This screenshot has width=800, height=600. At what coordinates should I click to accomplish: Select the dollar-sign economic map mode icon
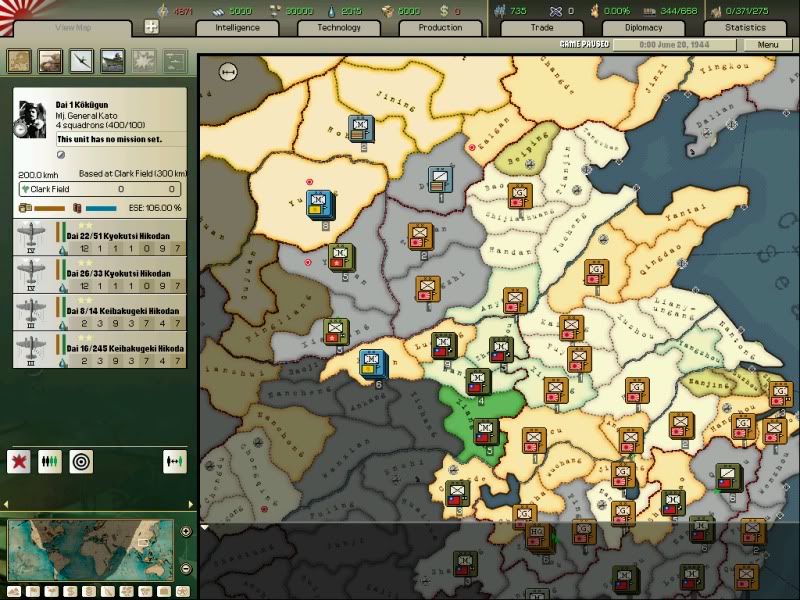(70, 591)
